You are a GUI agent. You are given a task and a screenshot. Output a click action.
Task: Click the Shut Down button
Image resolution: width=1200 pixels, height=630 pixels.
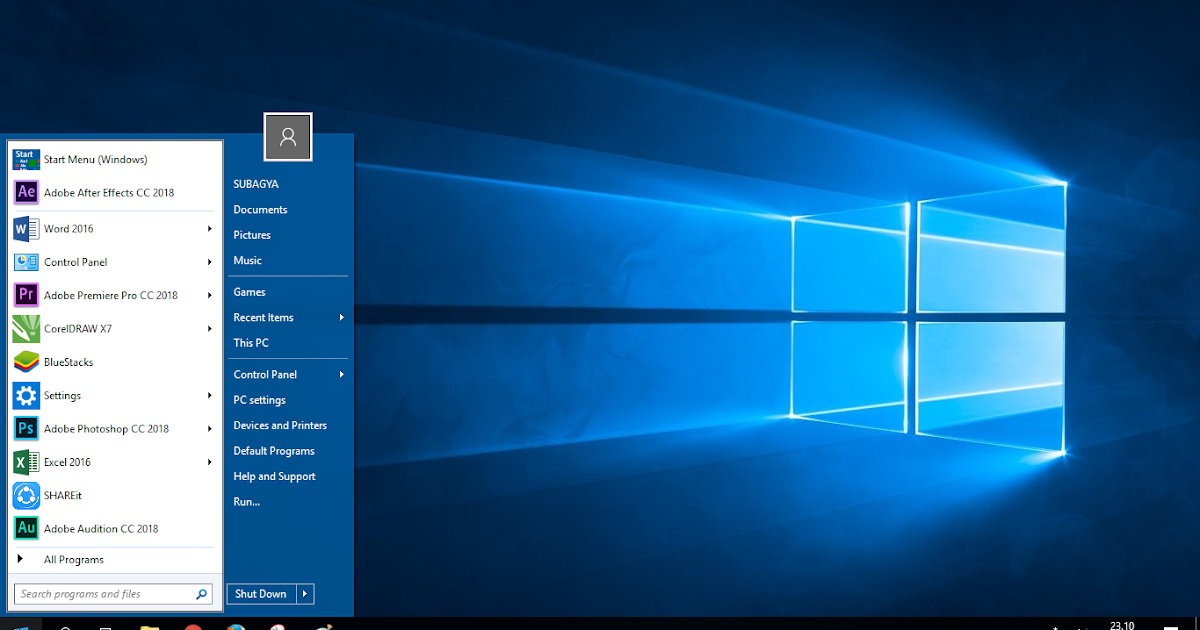pos(258,593)
